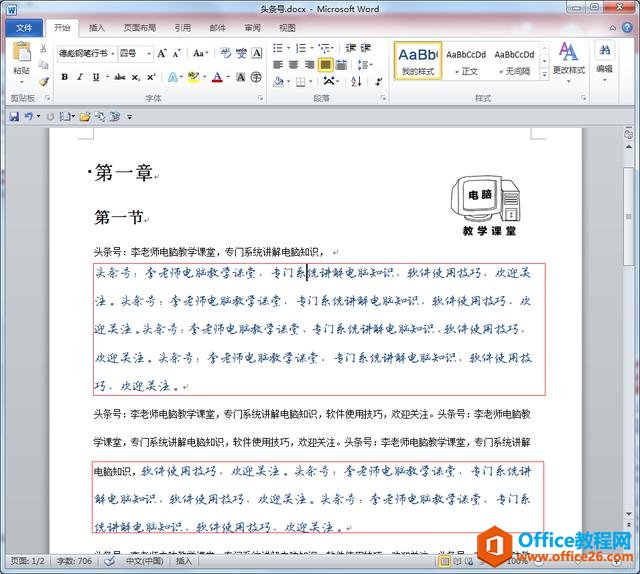Click the word count 字数: 706
640x574 pixels.
[75, 561]
